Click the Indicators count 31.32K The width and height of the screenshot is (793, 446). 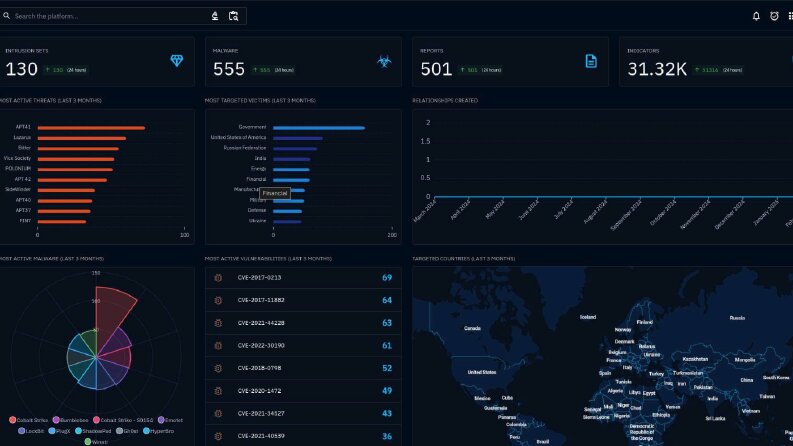click(x=657, y=69)
